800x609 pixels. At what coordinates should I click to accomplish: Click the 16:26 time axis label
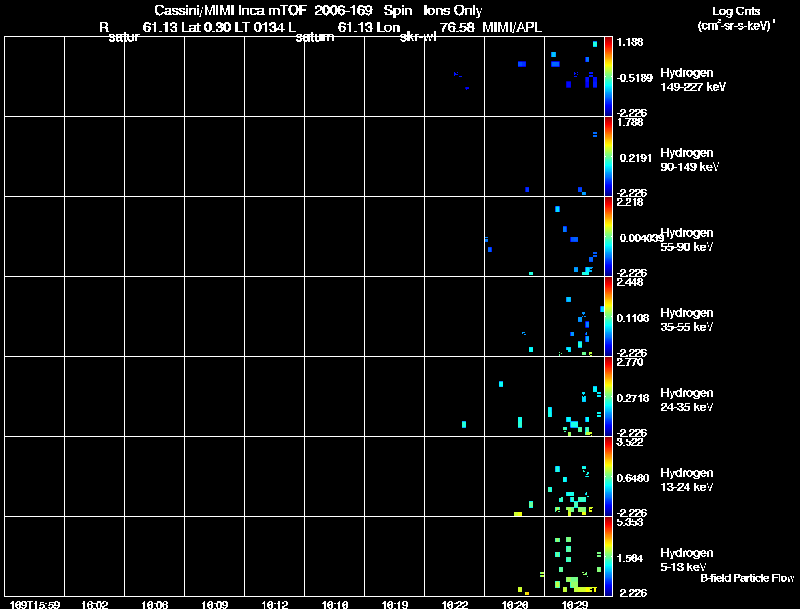click(515, 604)
